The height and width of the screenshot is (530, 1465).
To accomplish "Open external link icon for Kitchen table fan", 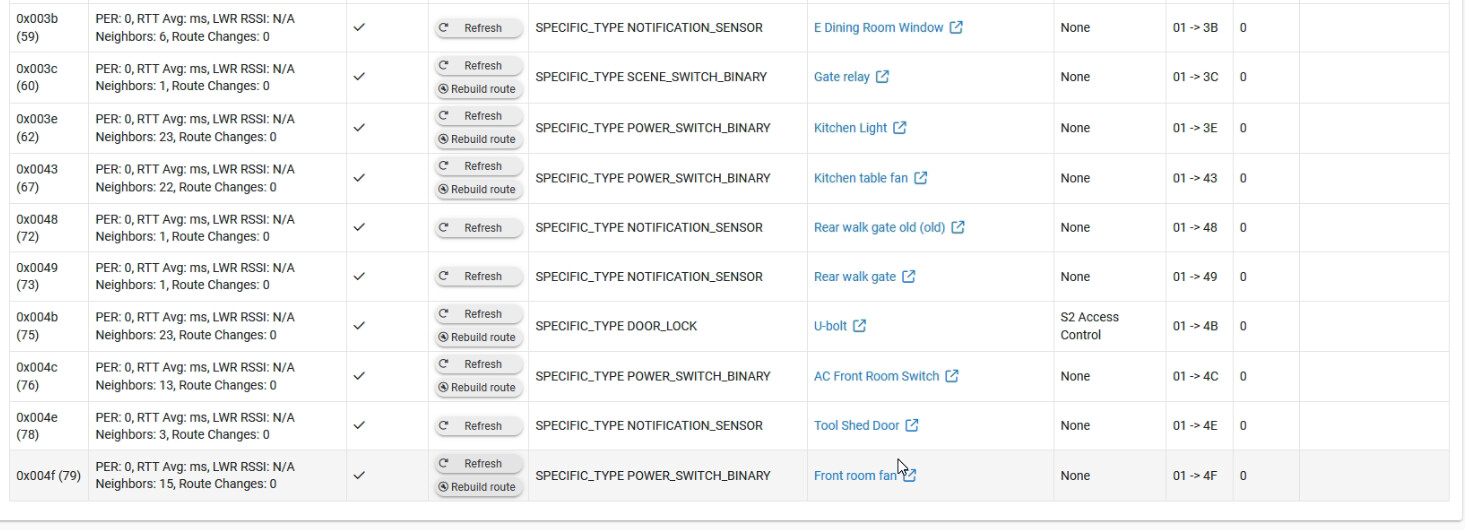I will tap(920, 178).
